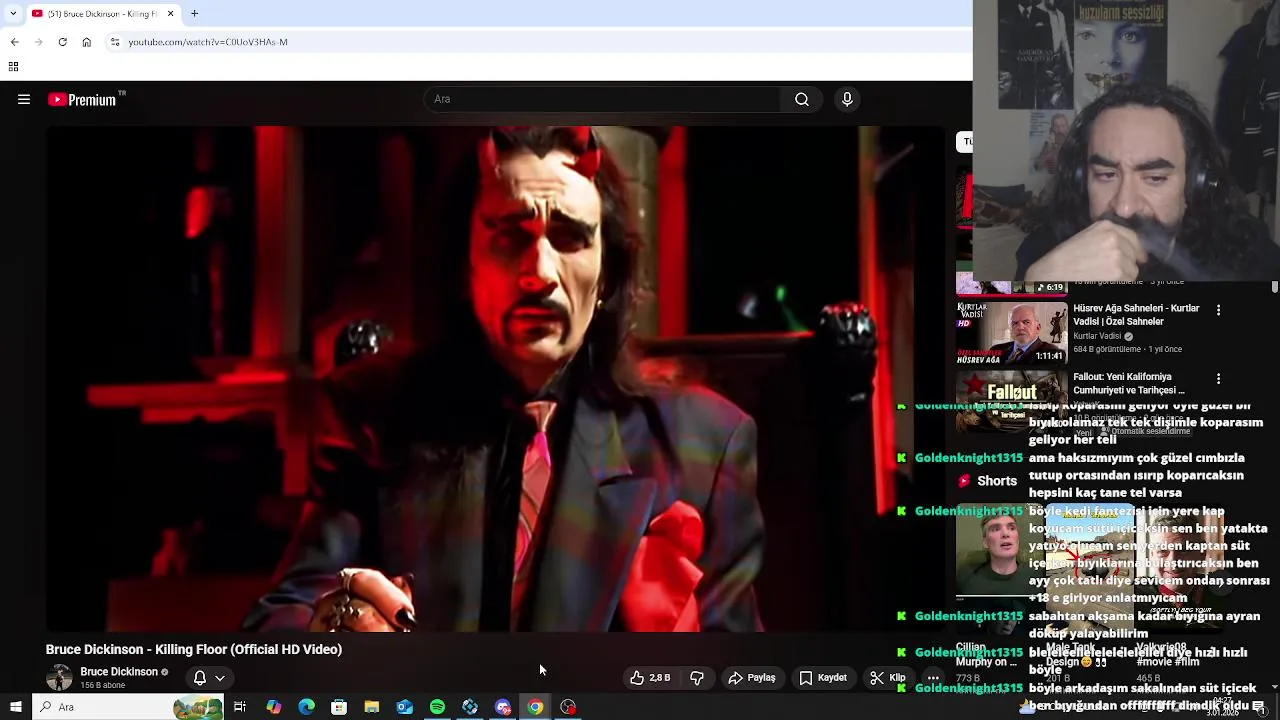Screen dimensions: 1280x720
Task: Open the YouTube guide hamburger menu
Action: click(24, 99)
